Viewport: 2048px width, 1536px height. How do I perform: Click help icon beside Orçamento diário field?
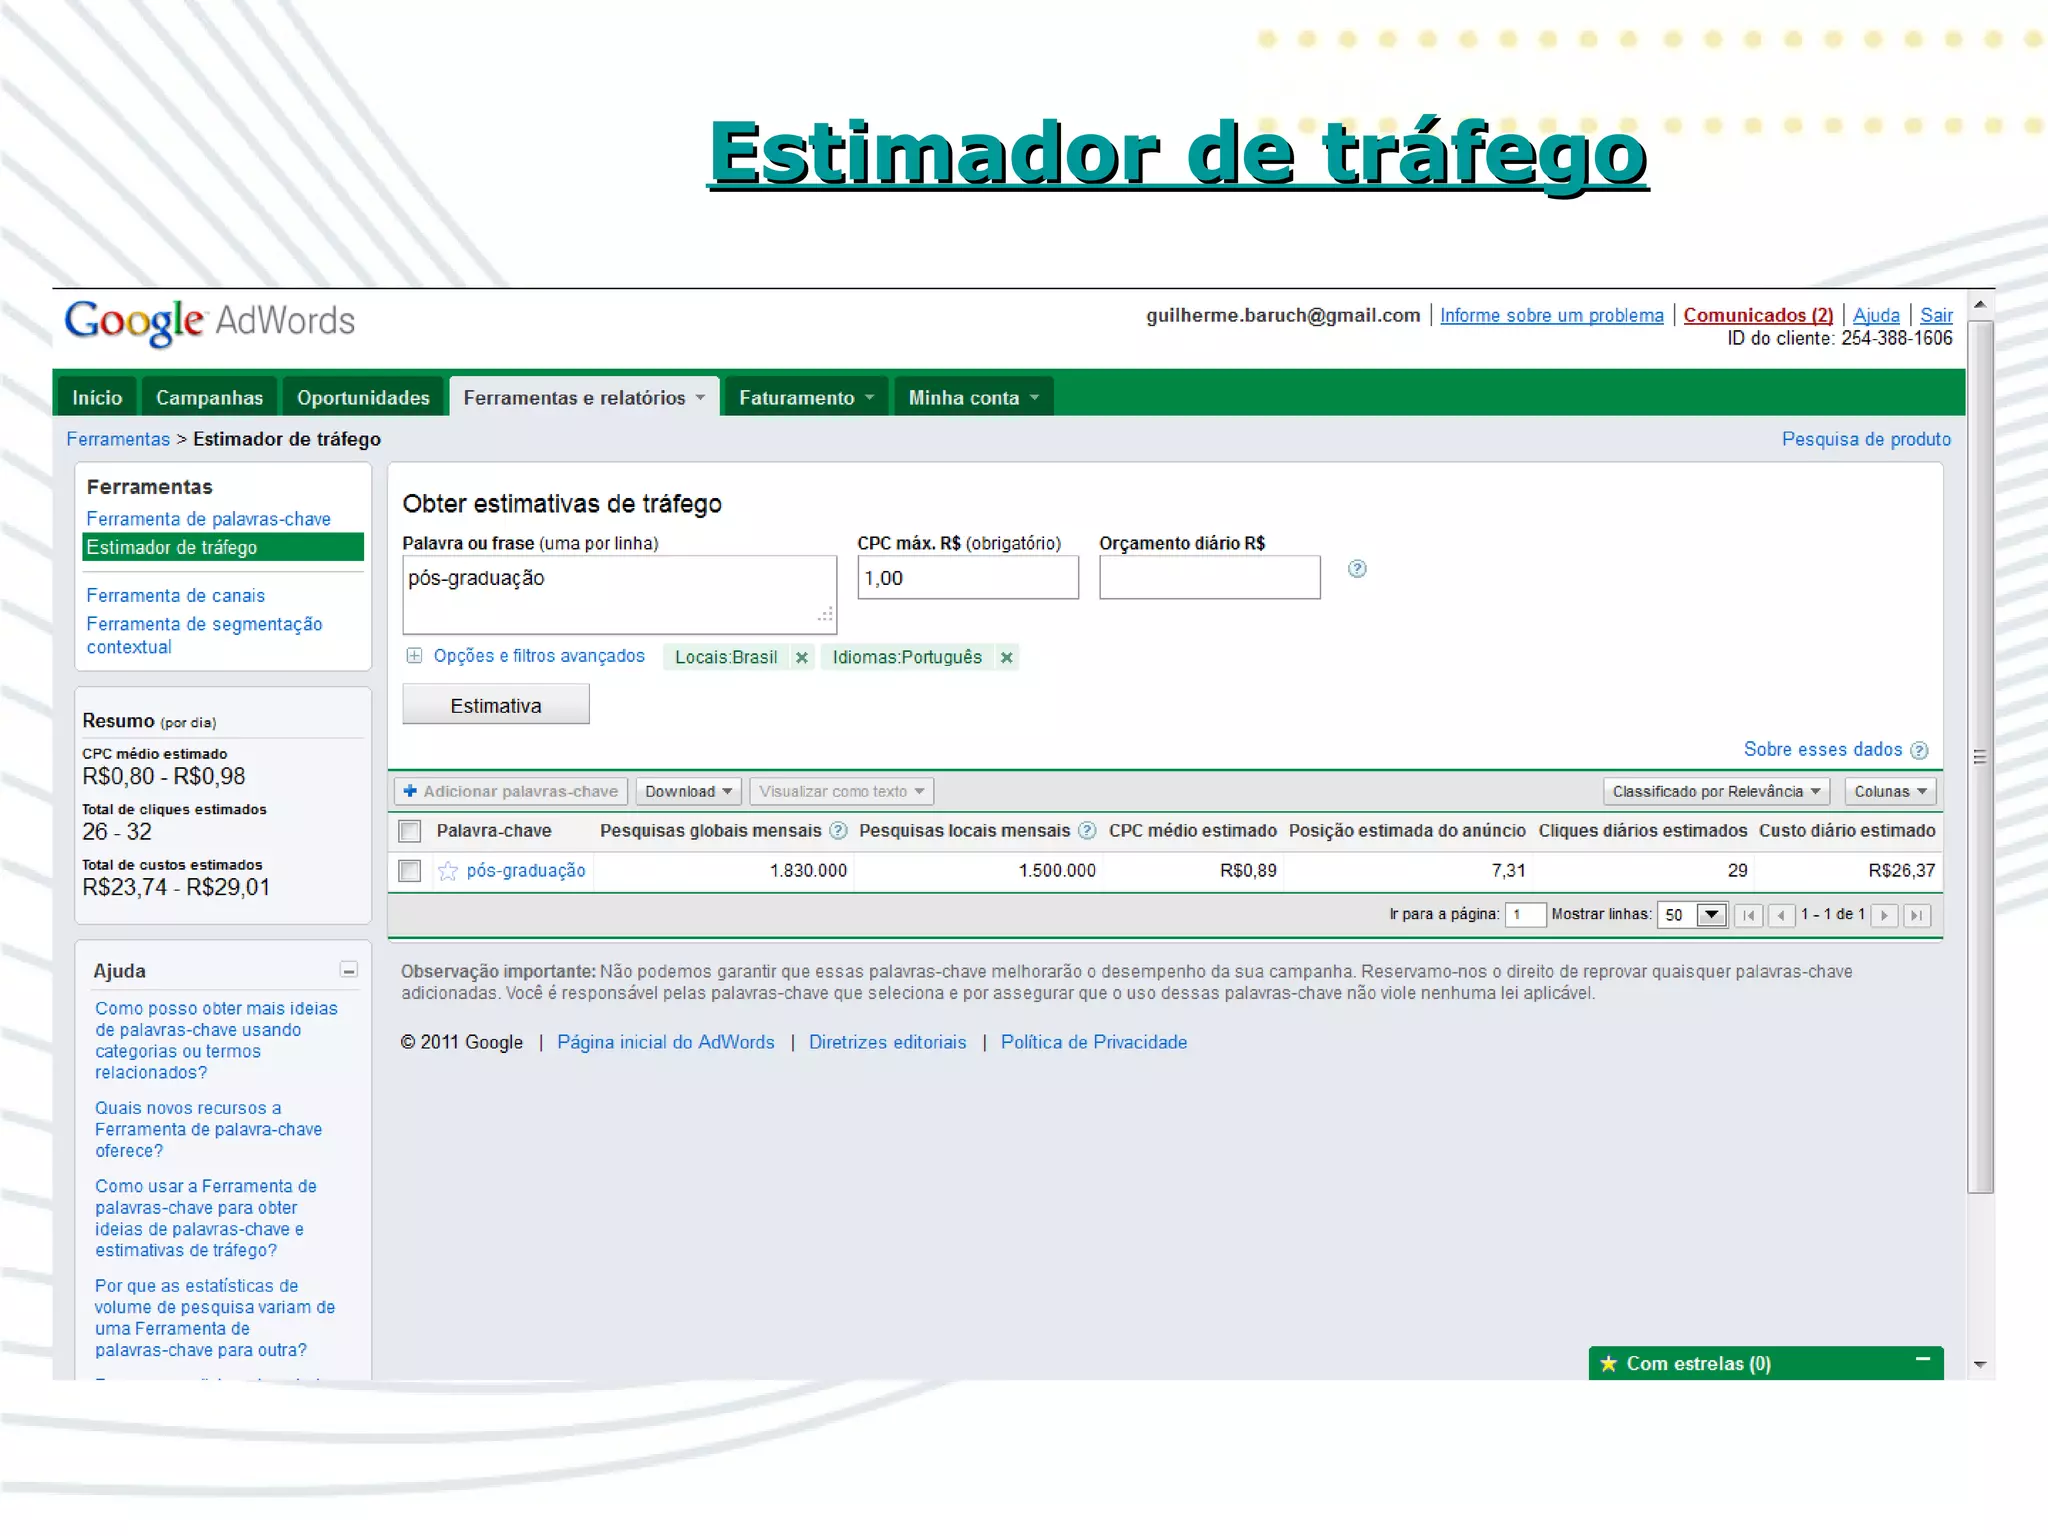click(1357, 569)
